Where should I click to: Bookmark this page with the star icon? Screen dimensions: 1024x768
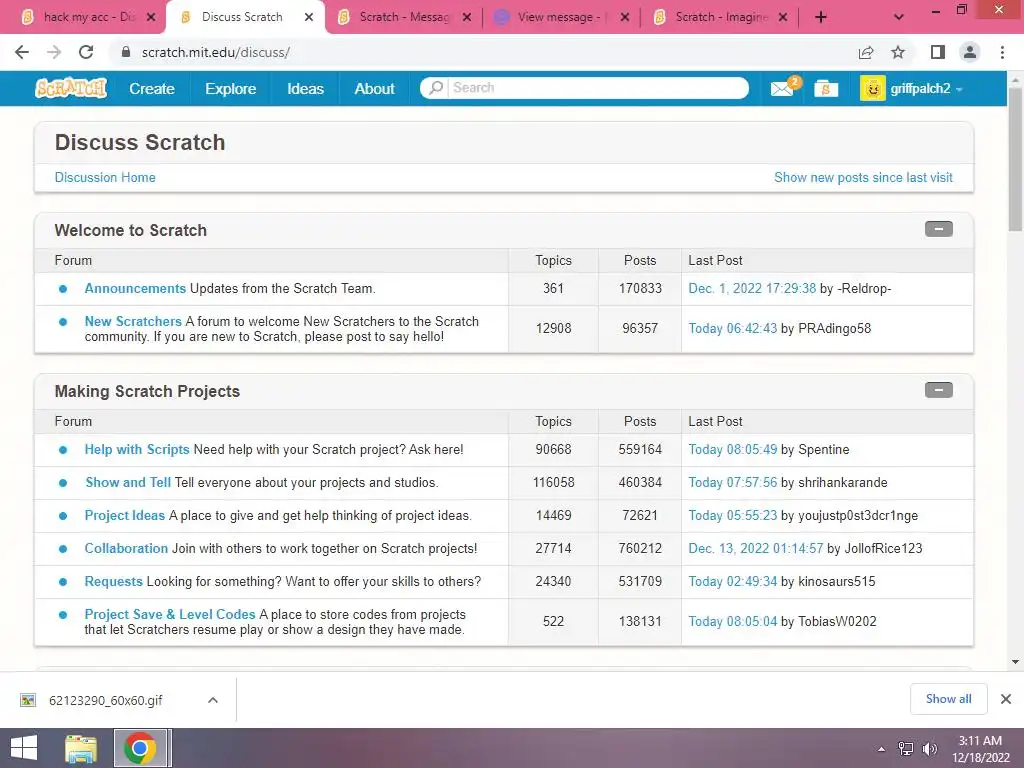tap(898, 52)
